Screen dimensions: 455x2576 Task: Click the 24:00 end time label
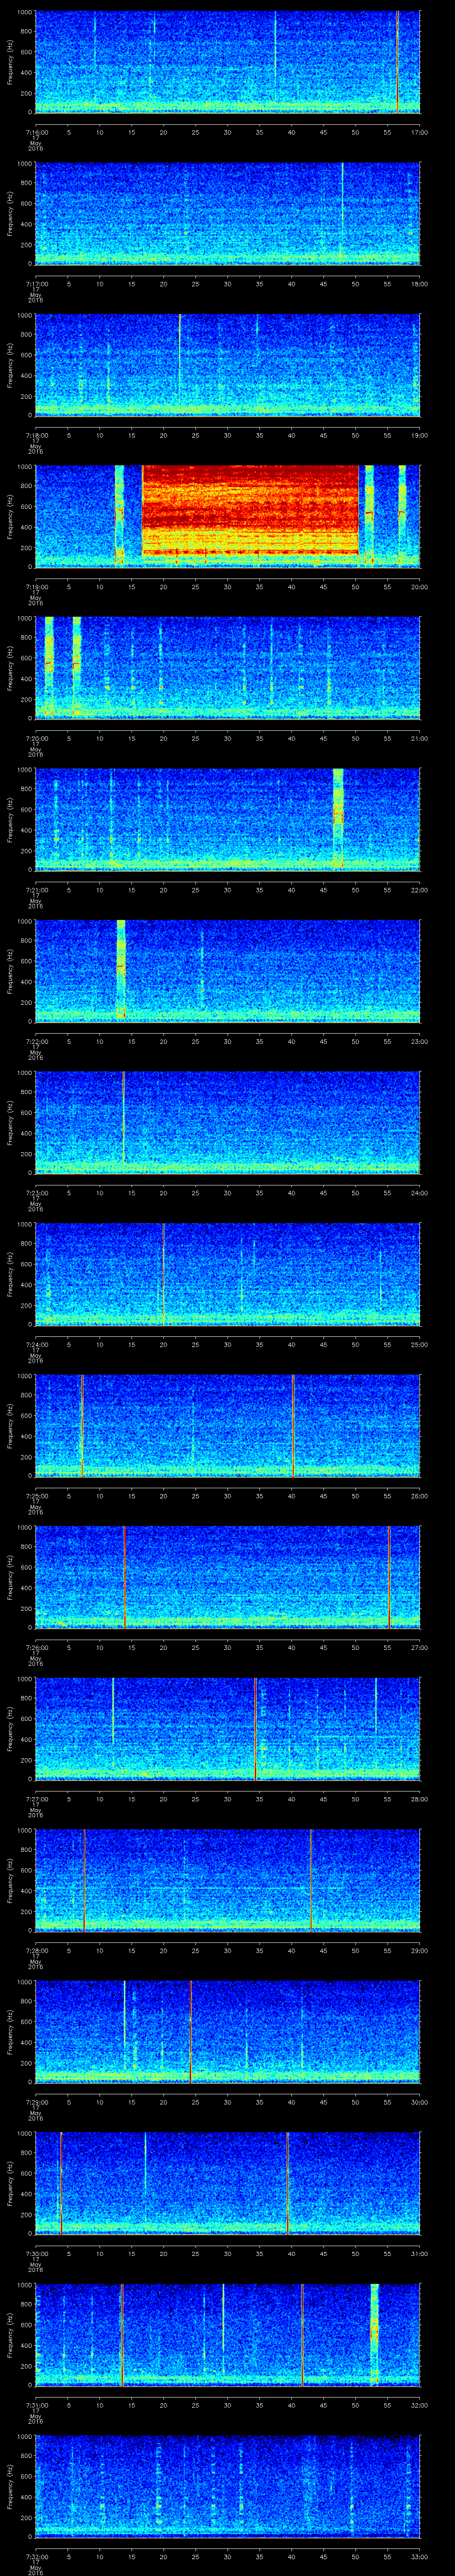[x=419, y=1192]
